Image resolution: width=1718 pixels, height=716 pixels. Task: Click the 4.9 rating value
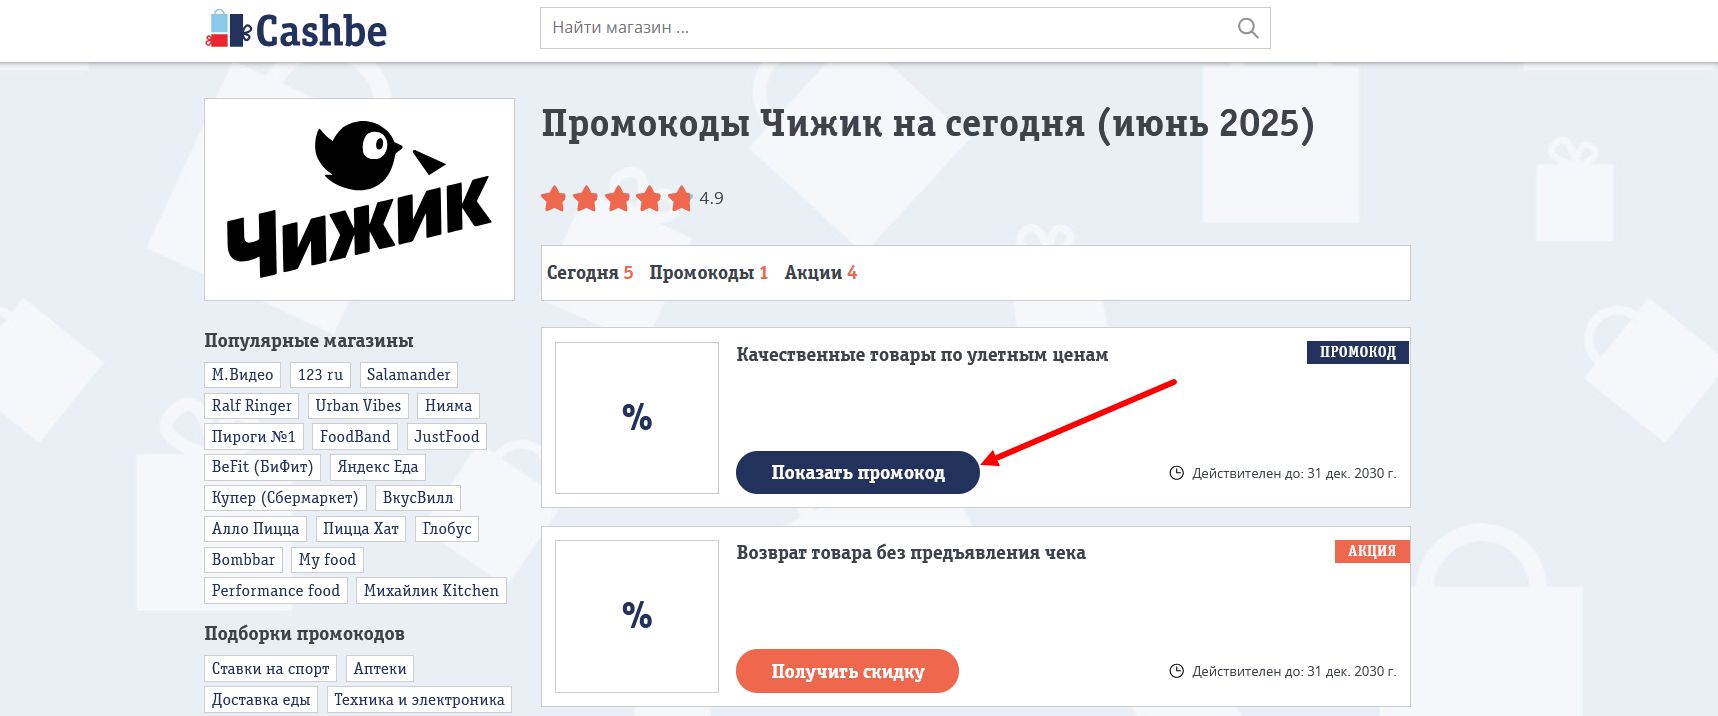(x=711, y=198)
